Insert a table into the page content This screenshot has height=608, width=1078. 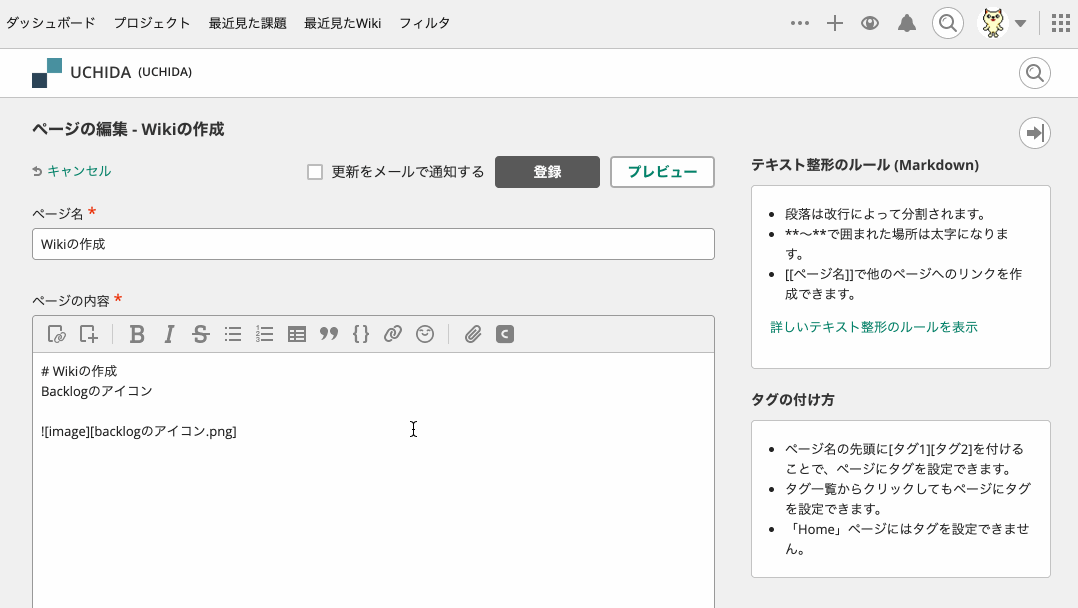pyautogui.click(x=297, y=334)
